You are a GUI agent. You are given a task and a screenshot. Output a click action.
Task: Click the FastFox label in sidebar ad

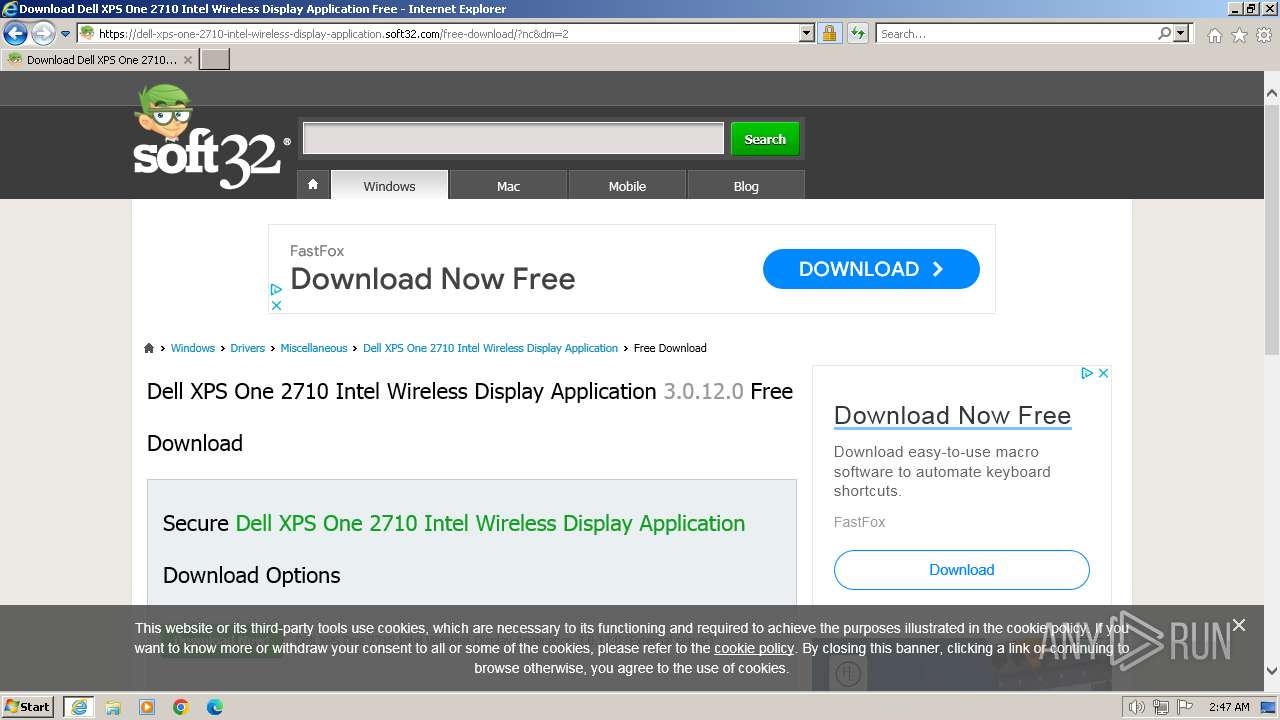[859, 522]
